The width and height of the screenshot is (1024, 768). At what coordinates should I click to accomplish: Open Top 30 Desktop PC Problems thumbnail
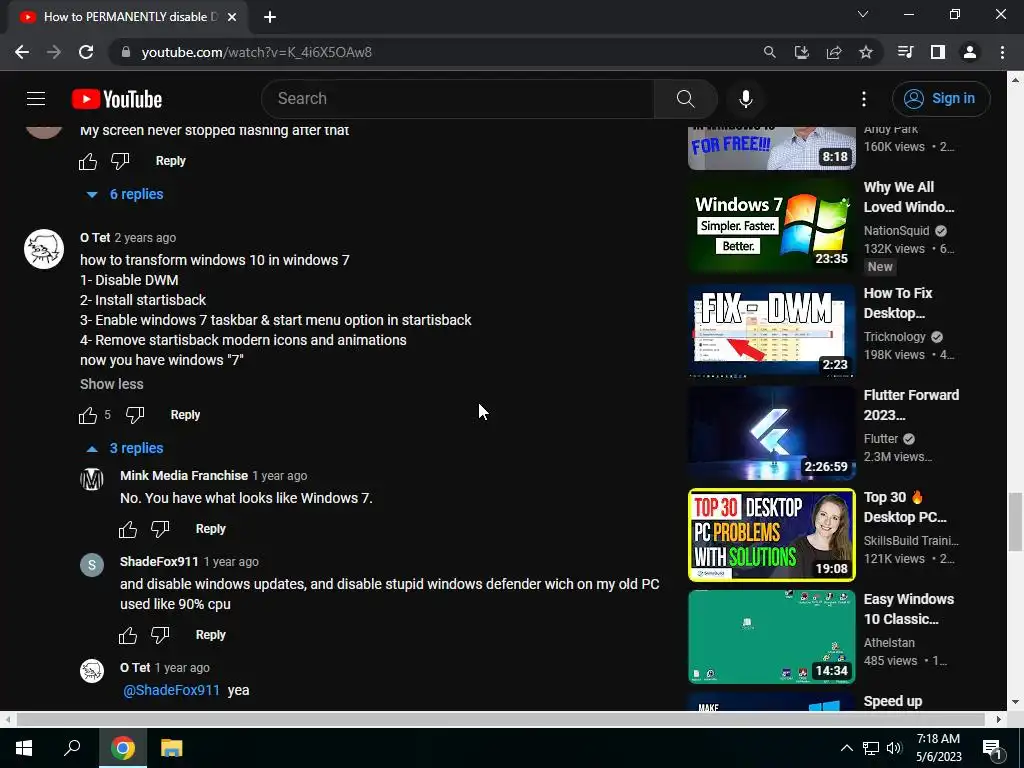coord(771,535)
